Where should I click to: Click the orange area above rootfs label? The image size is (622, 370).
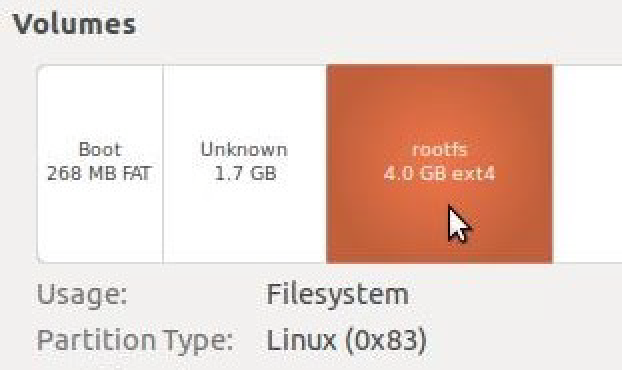(439, 103)
